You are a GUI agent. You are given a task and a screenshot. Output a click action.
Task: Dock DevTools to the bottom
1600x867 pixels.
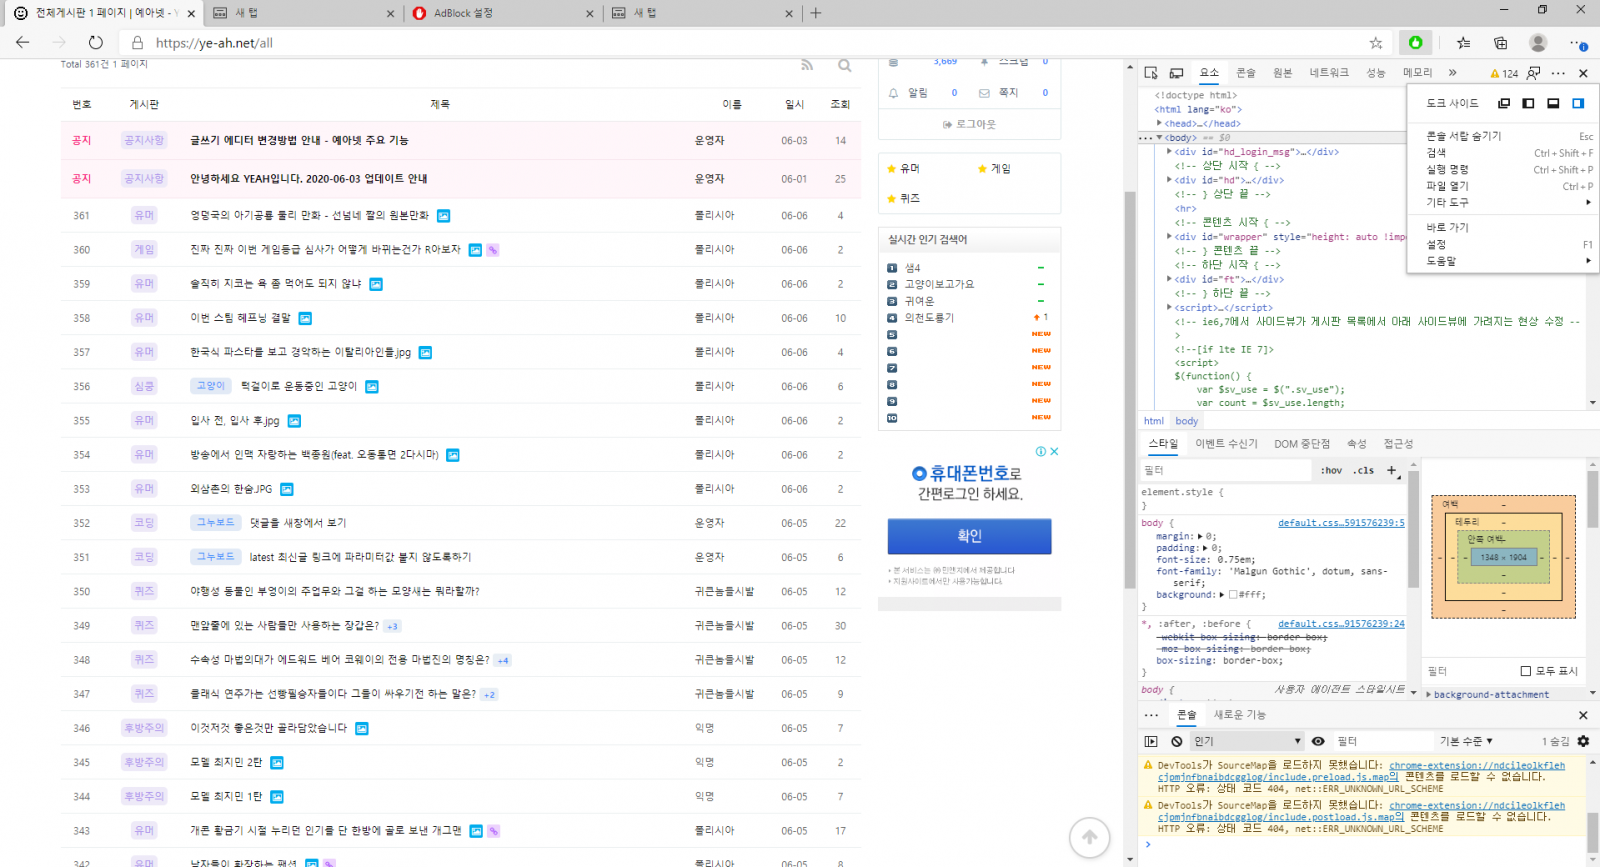(x=1553, y=103)
